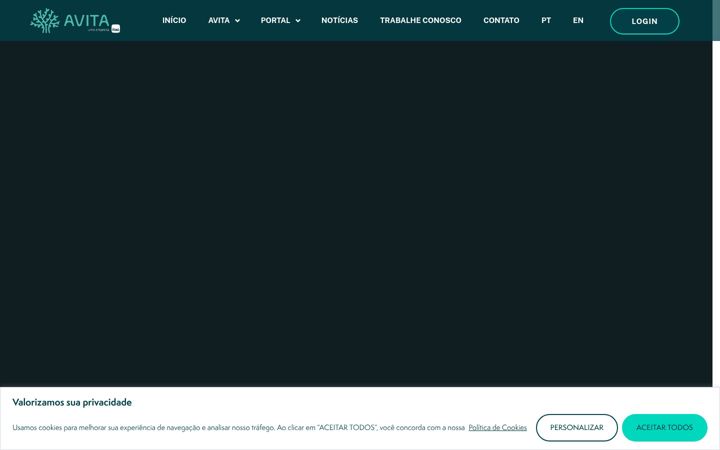Click the PERSONALIZAR cookies button
720x450 pixels.
point(577,428)
